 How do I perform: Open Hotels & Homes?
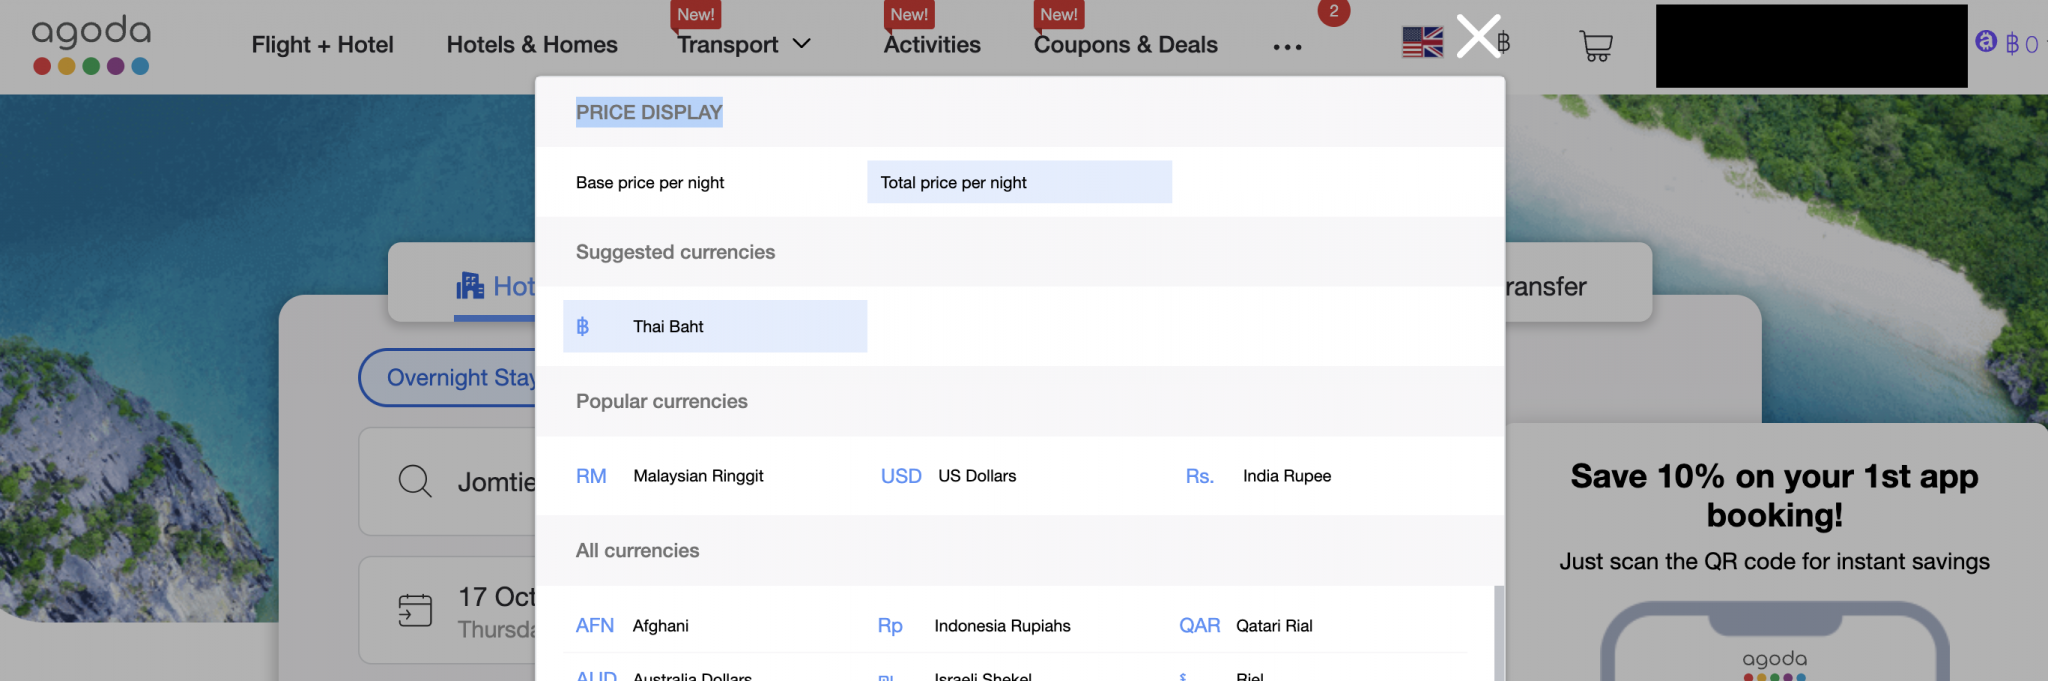click(532, 45)
